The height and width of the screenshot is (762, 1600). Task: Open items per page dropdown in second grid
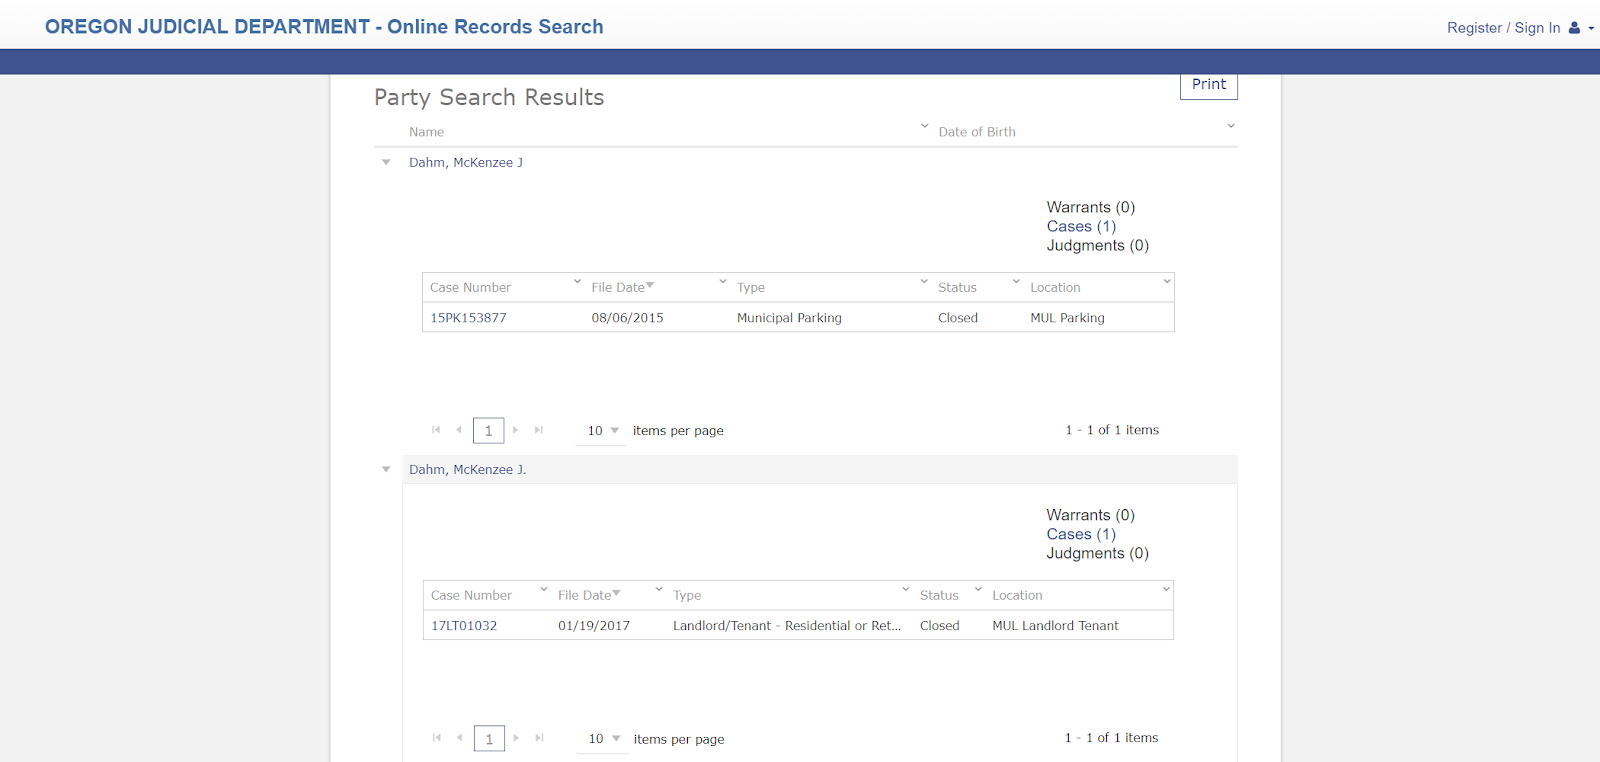tap(615, 738)
